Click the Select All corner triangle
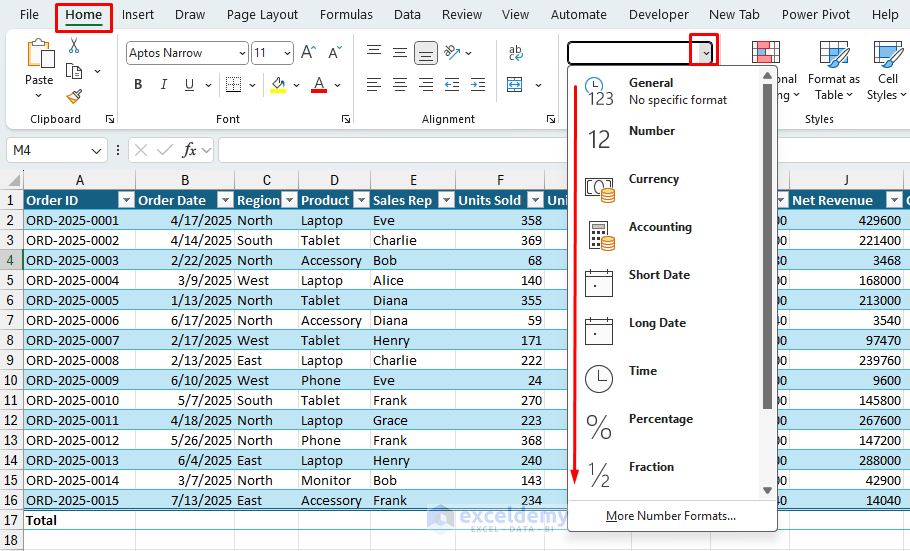The height and width of the screenshot is (551, 910). (x=14, y=179)
